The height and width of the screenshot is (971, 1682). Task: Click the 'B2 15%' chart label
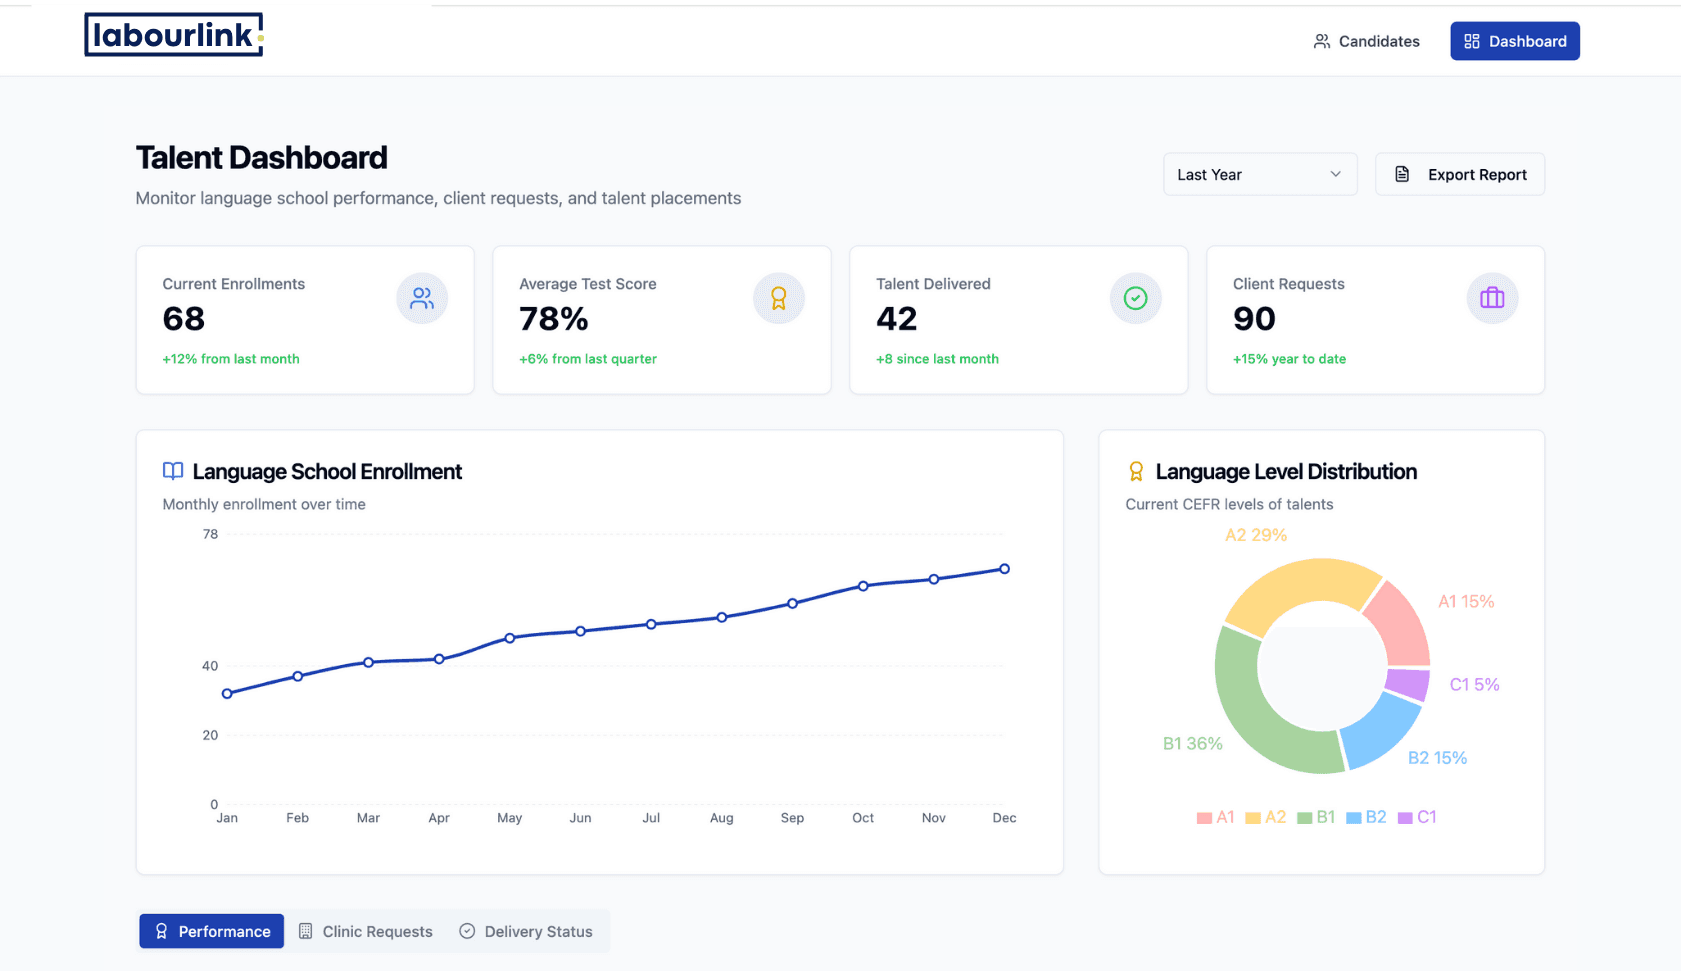1438,758
